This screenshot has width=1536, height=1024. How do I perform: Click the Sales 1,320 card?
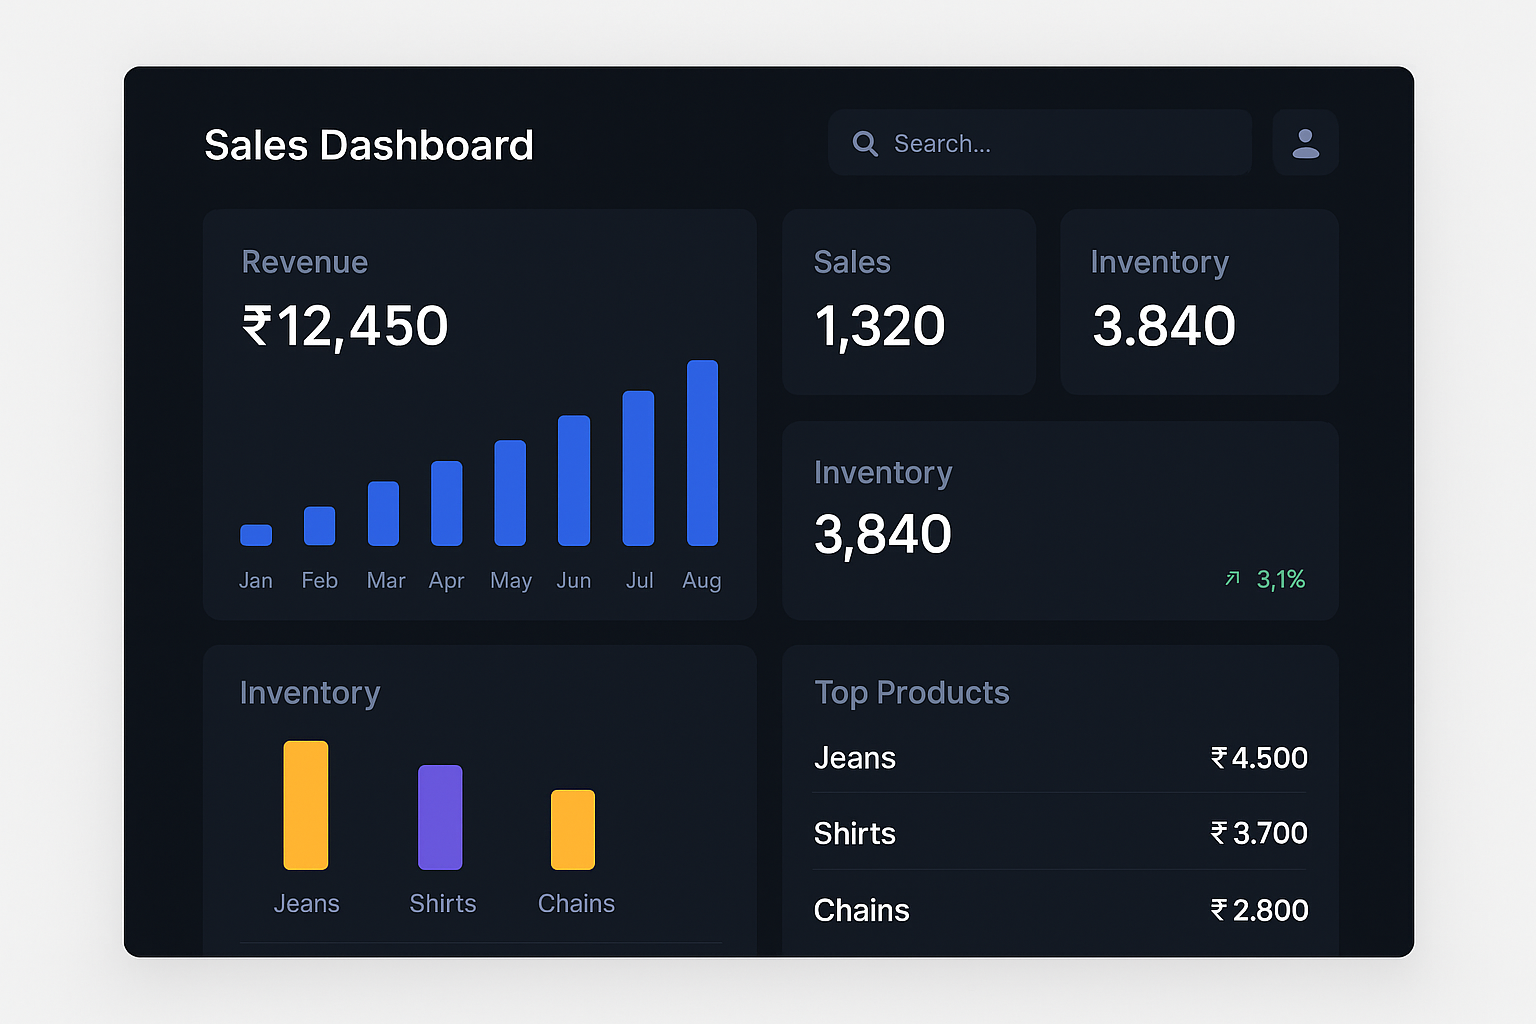click(x=908, y=302)
